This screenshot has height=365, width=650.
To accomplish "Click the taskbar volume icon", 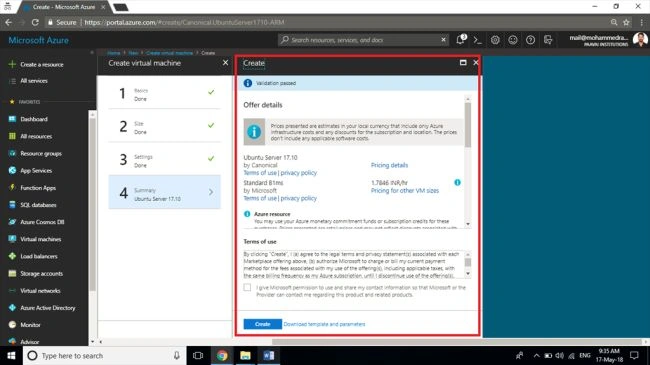I will 560,355.
